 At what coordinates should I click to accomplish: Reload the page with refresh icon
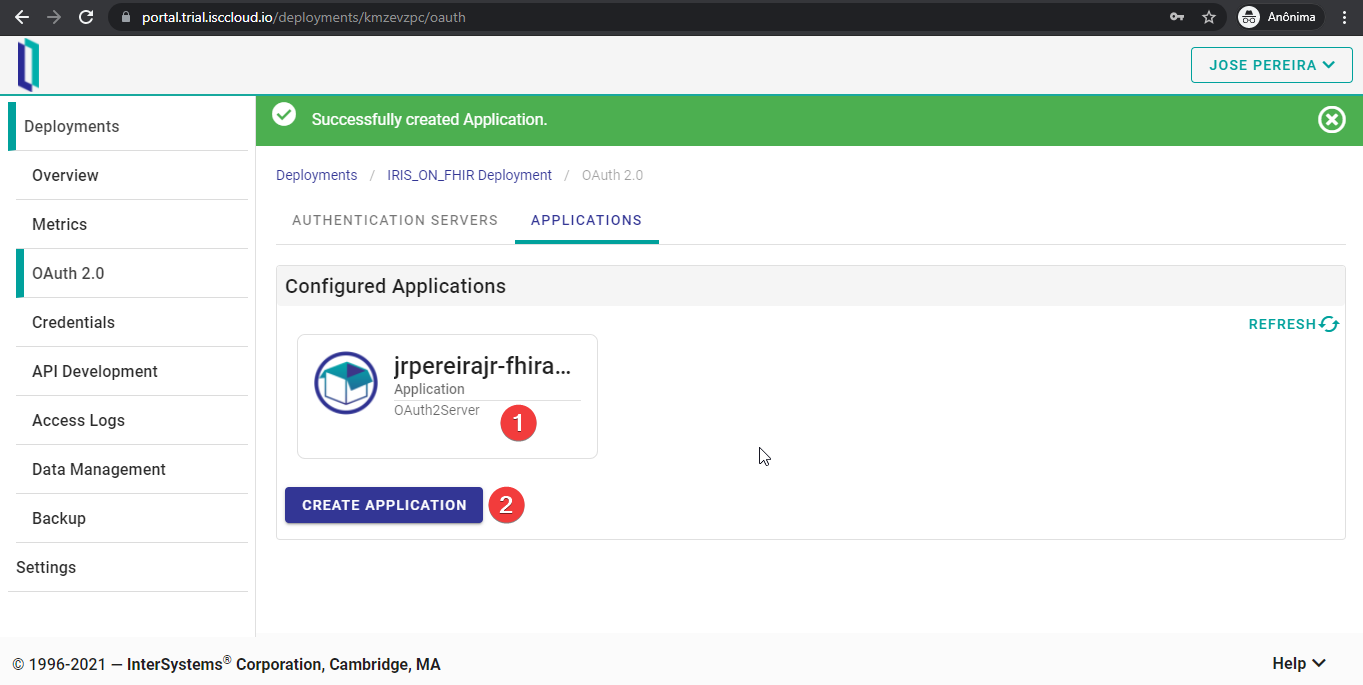[x=86, y=17]
